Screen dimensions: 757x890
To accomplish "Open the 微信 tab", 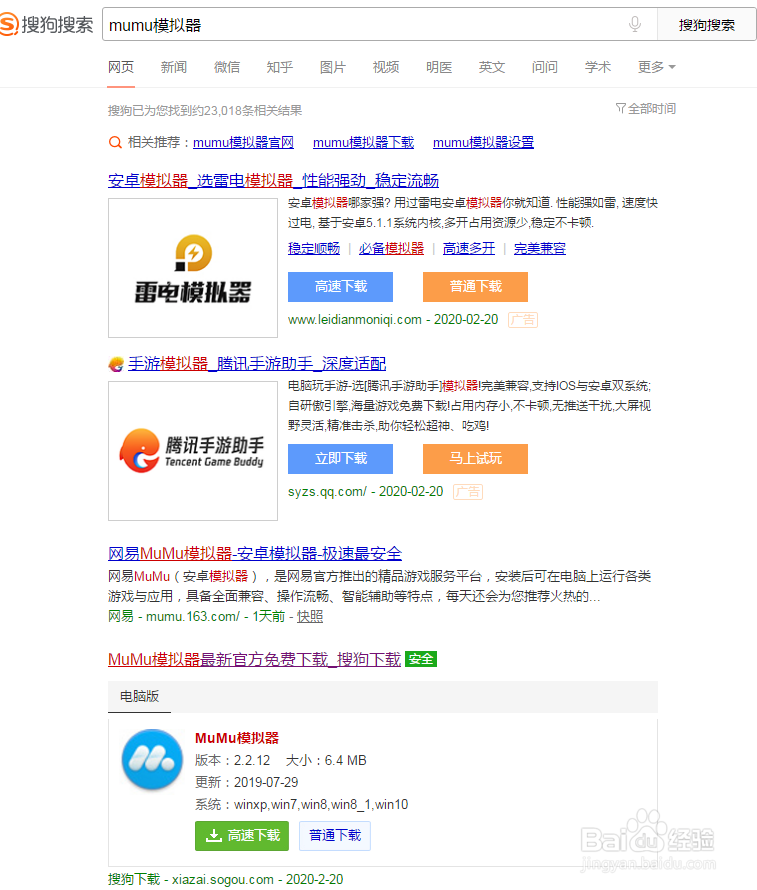I will click(x=227, y=68).
